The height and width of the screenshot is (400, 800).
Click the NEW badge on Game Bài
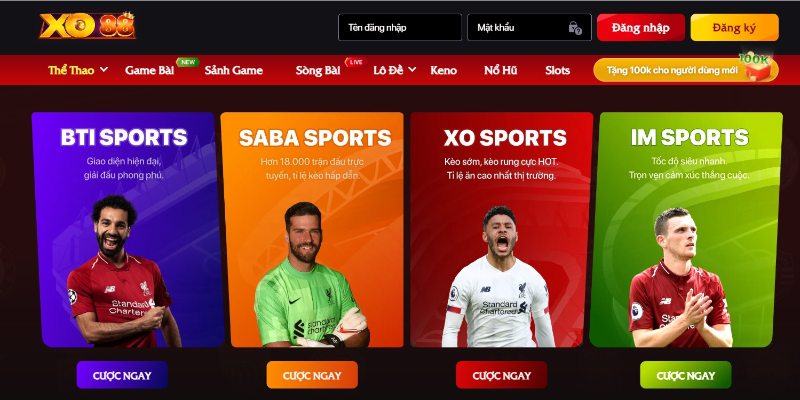click(187, 62)
